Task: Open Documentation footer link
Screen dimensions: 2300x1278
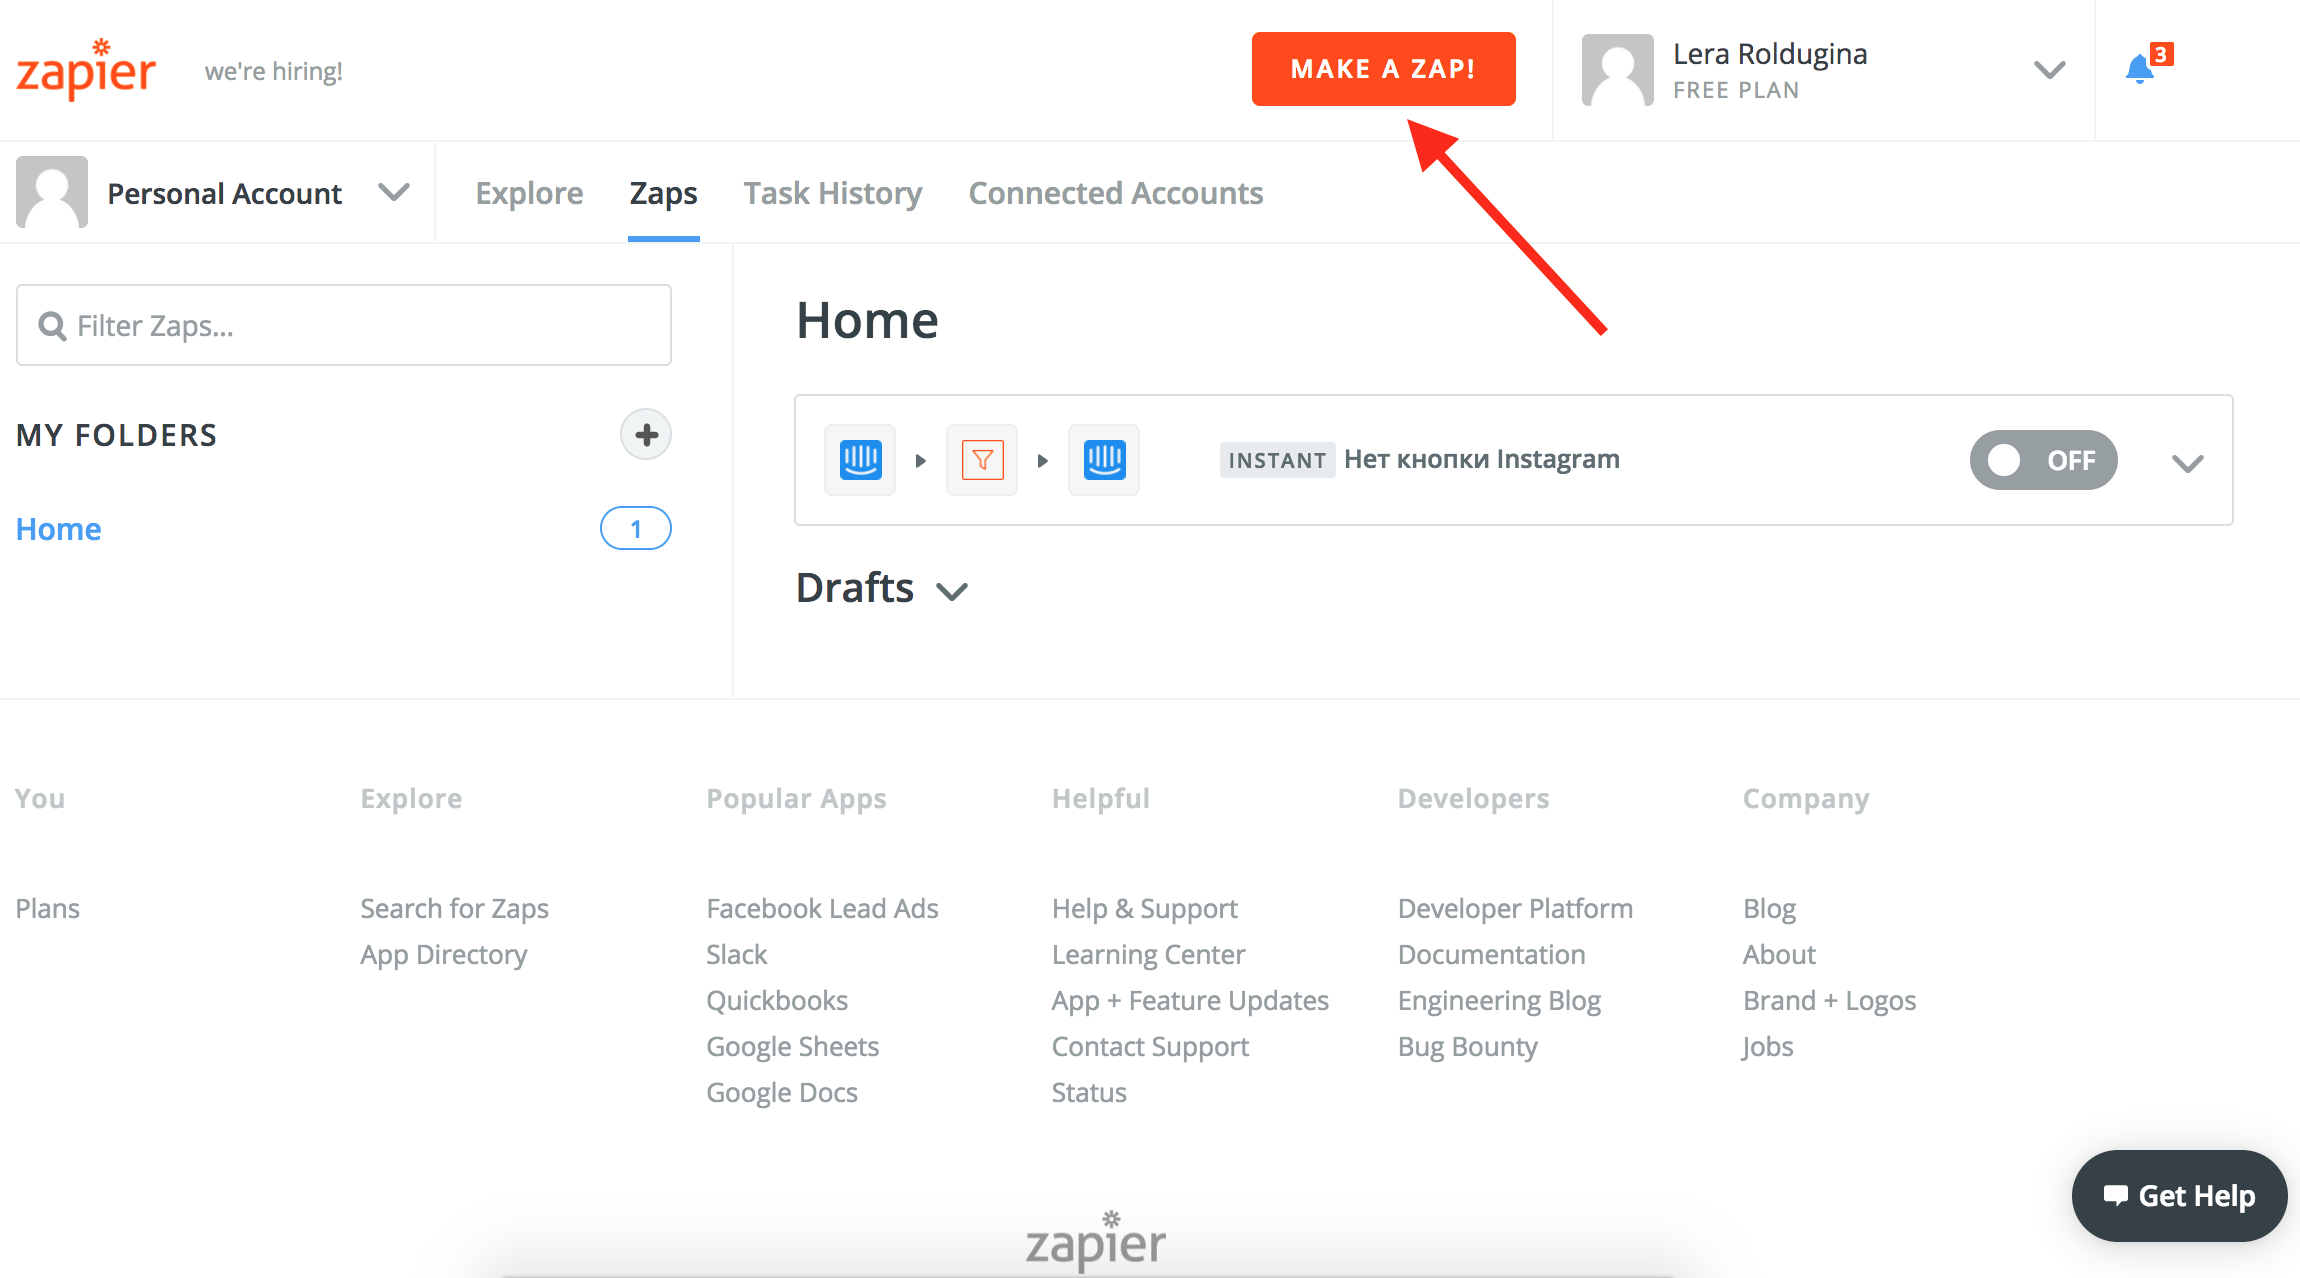Action: 1491,954
